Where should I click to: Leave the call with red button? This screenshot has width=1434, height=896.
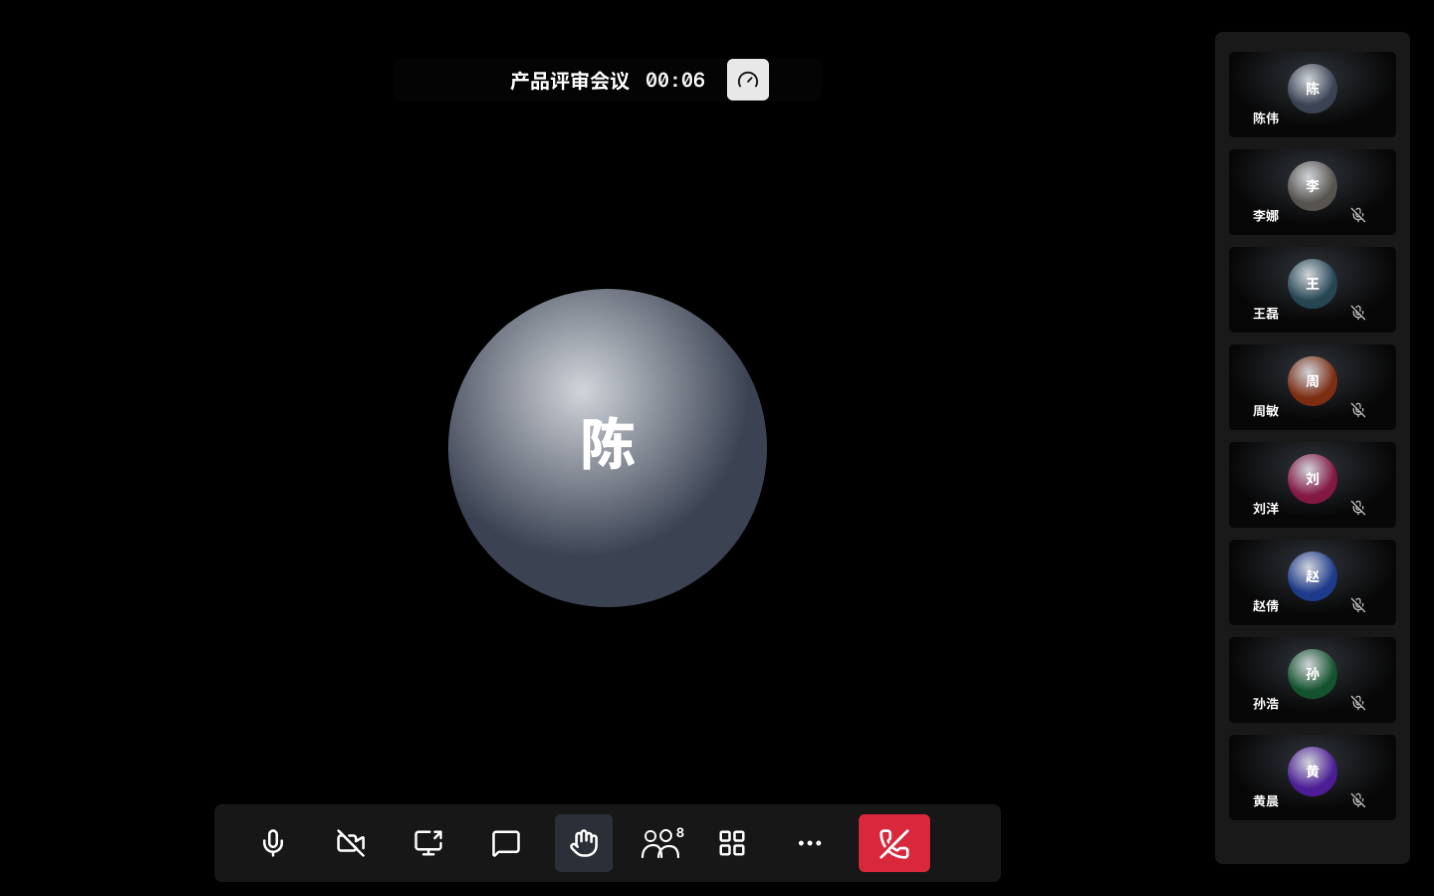coord(894,843)
